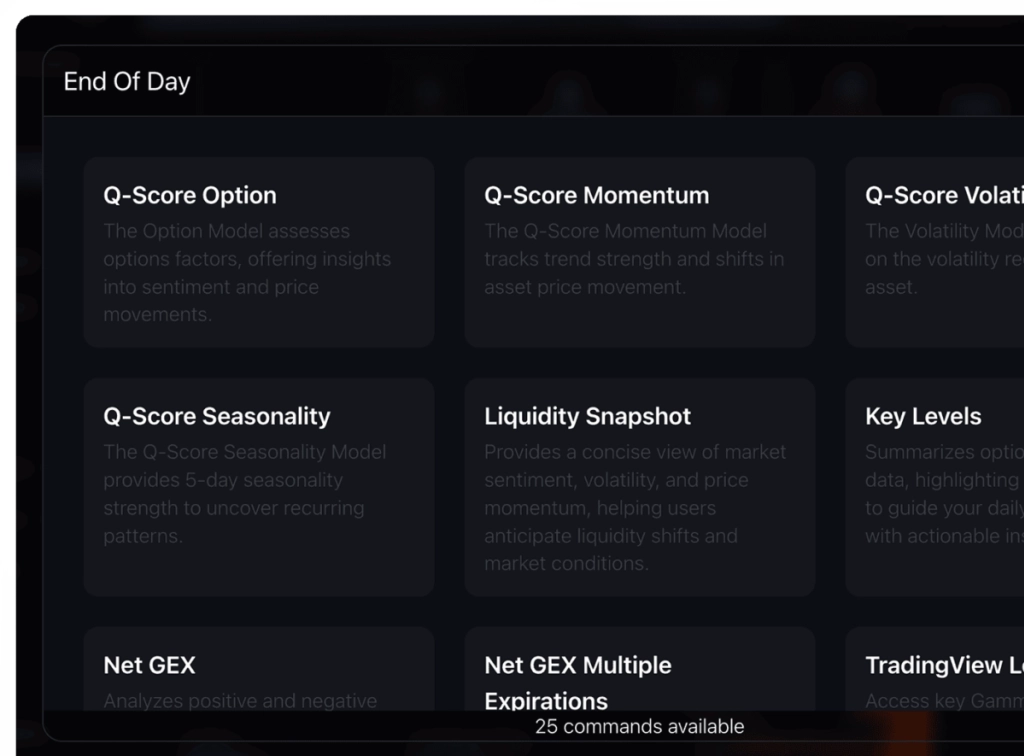Image resolution: width=1024 pixels, height=756 pixels.
Task: Select Net GEX Multiple Expirations card
Action: coord(640,669)
